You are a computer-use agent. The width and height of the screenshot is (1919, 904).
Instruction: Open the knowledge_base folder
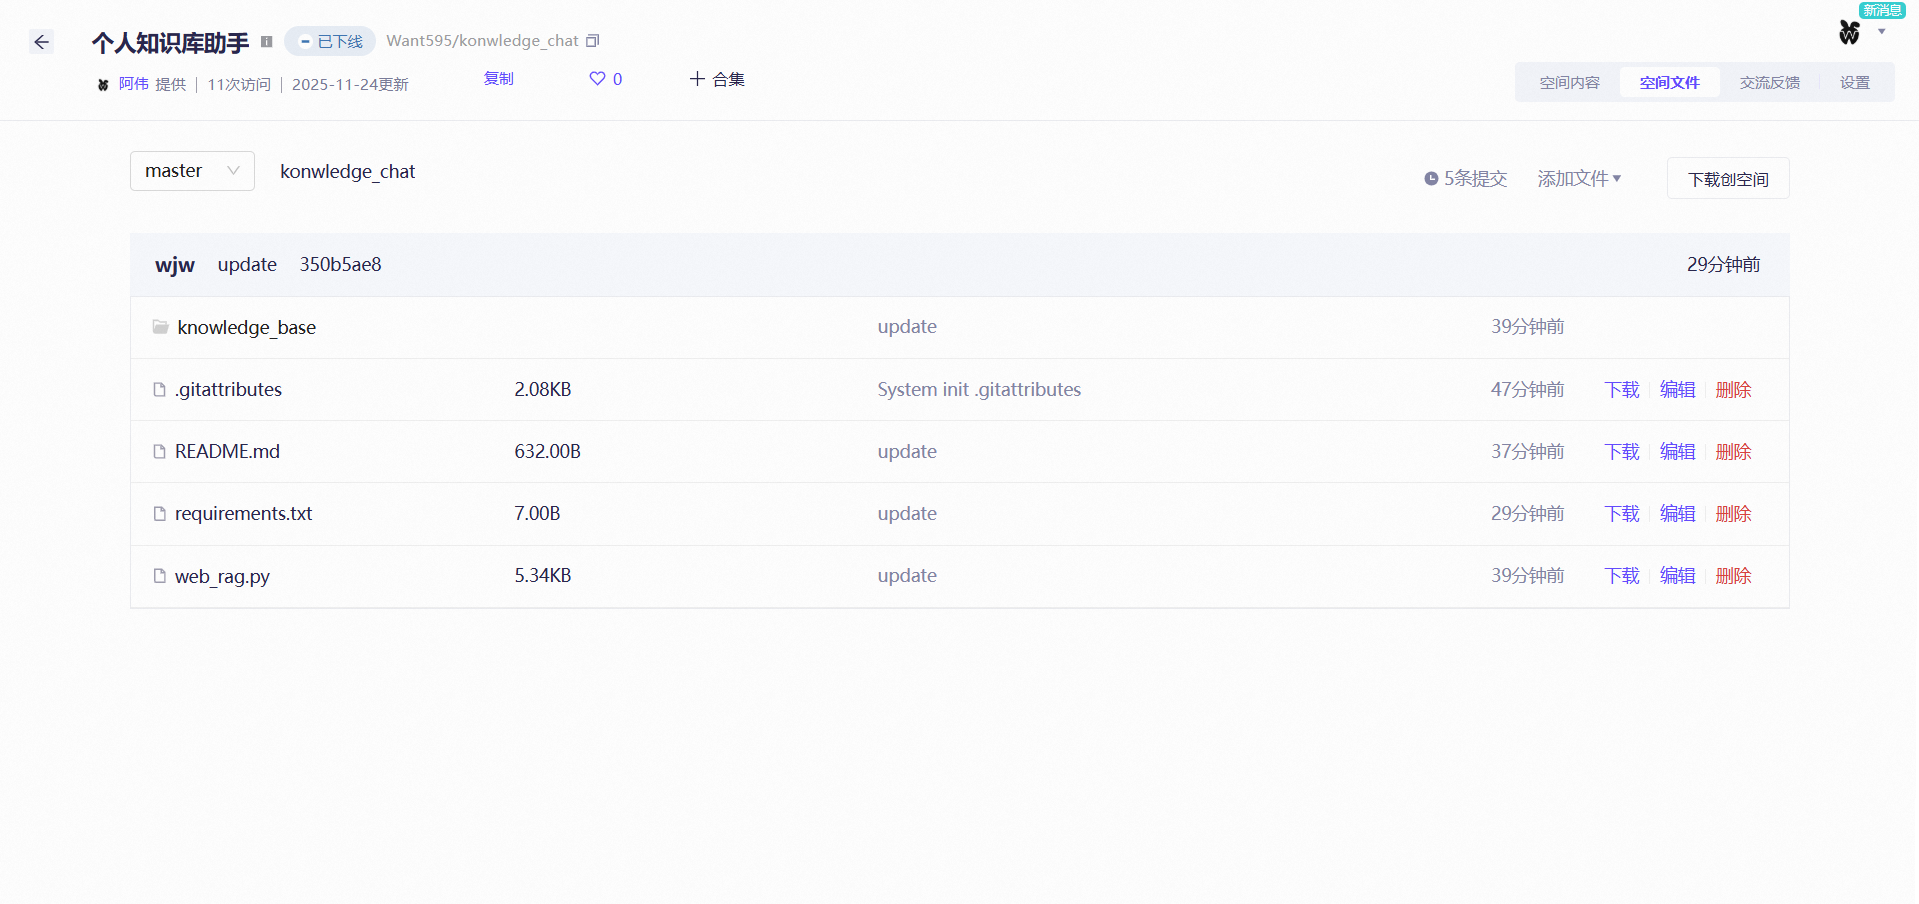(x=246, y=327)
